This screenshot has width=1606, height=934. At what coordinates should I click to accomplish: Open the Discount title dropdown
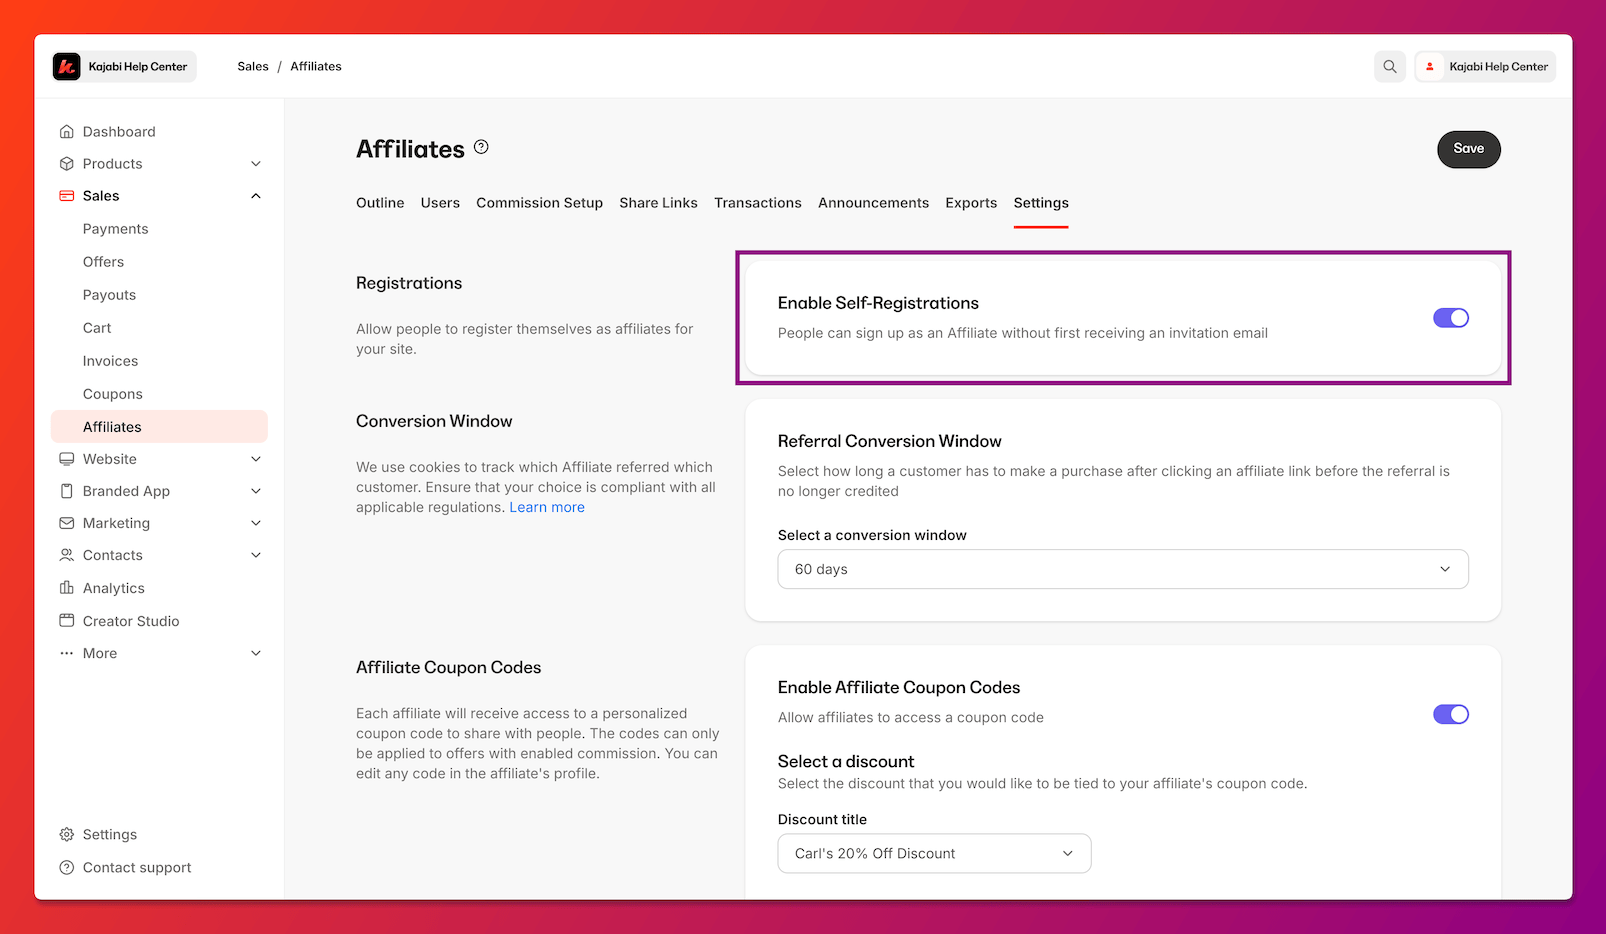pyautogui.click(x=933, y=853)
